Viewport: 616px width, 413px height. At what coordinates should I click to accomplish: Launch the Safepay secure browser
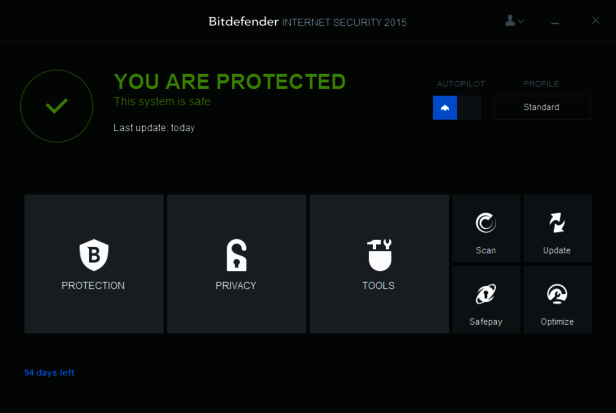486,299
